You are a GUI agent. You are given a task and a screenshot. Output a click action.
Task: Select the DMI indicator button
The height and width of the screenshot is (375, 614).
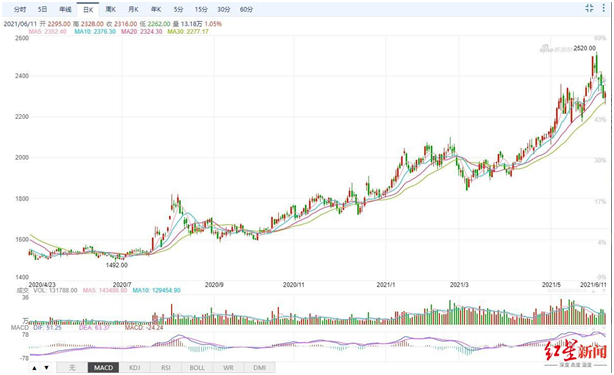tap(259, 368)
